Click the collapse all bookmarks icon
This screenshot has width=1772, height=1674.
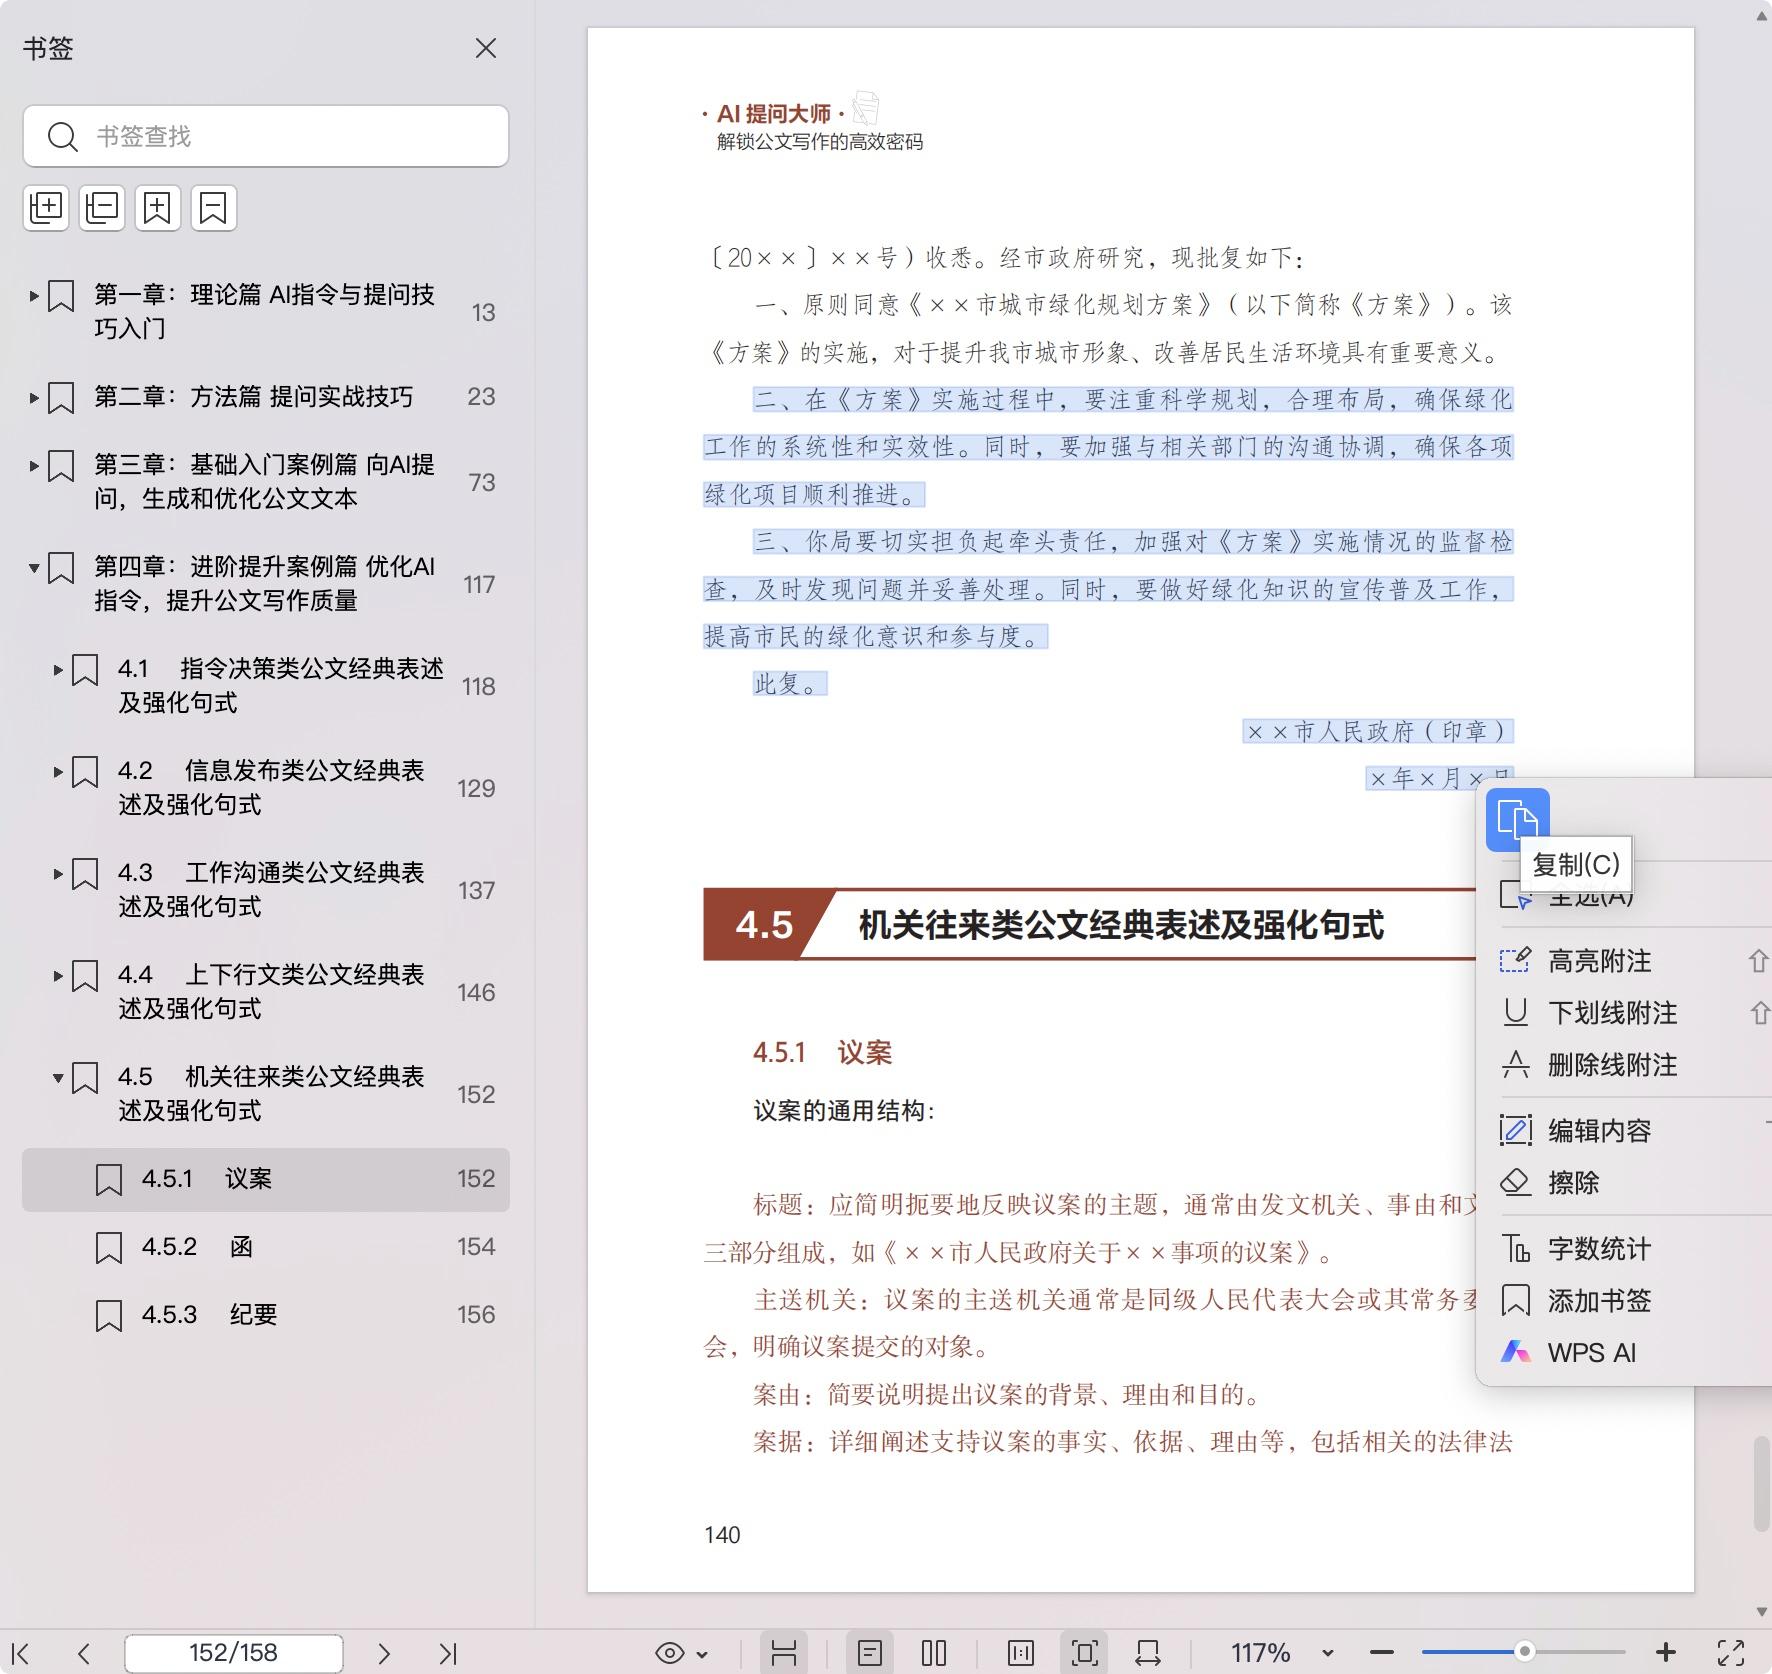click(102, 208)
